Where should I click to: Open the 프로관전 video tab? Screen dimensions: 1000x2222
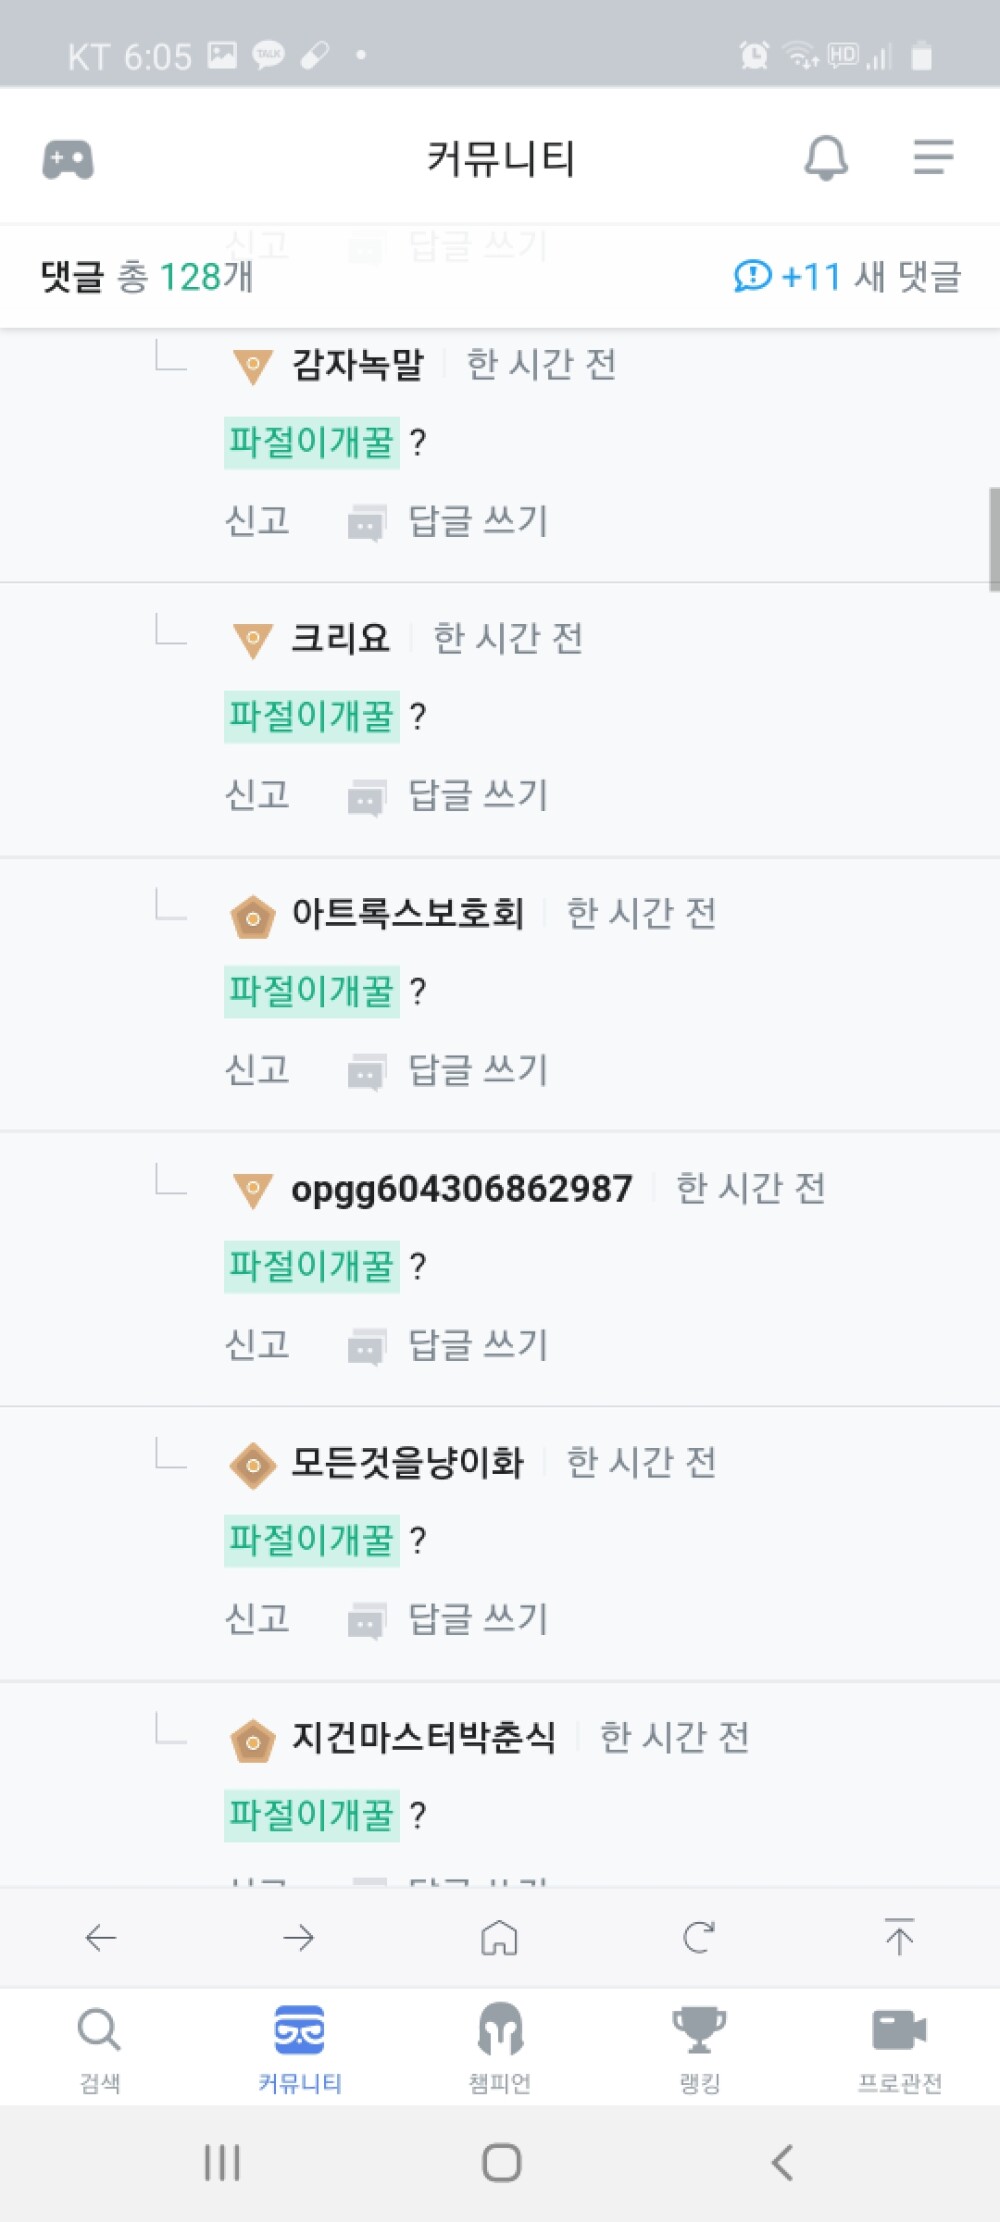click(x=899, y=2048)
